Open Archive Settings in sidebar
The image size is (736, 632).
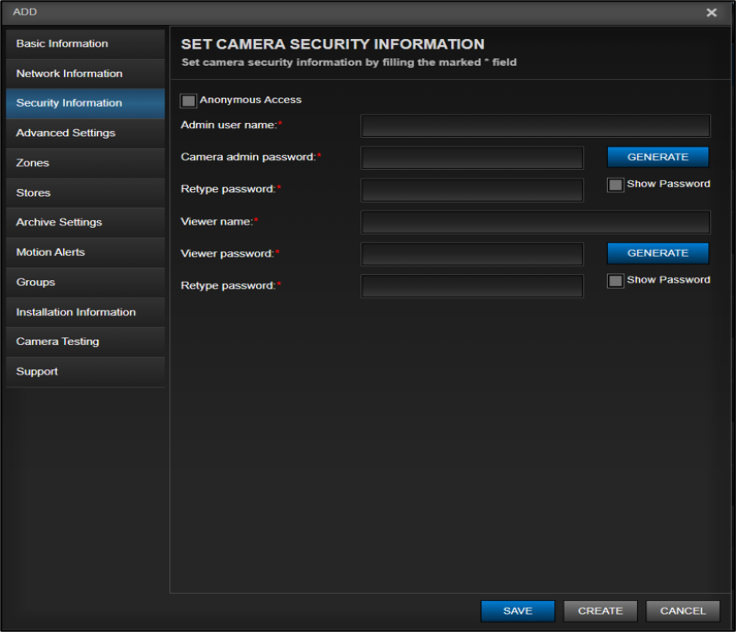(85, 222)
